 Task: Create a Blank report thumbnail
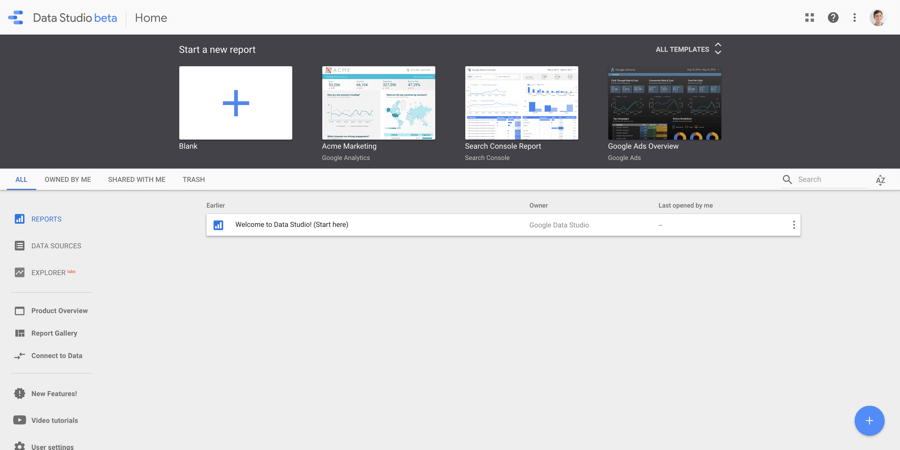[235, 103]
